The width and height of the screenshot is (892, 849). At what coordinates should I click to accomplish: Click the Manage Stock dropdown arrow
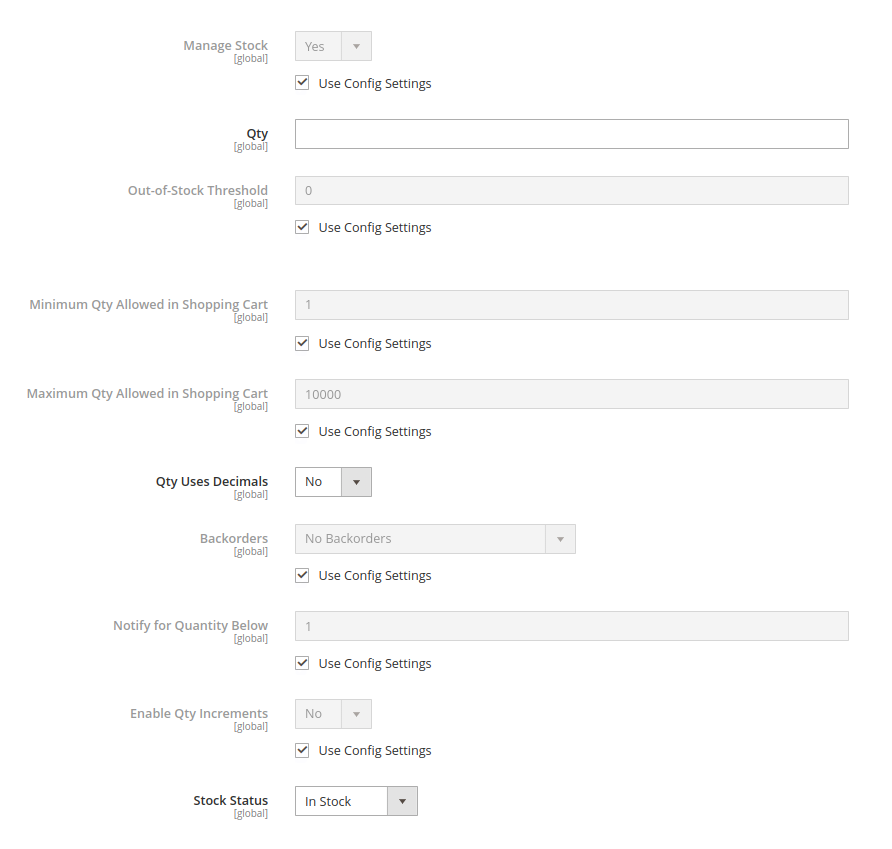pos(357,46)
